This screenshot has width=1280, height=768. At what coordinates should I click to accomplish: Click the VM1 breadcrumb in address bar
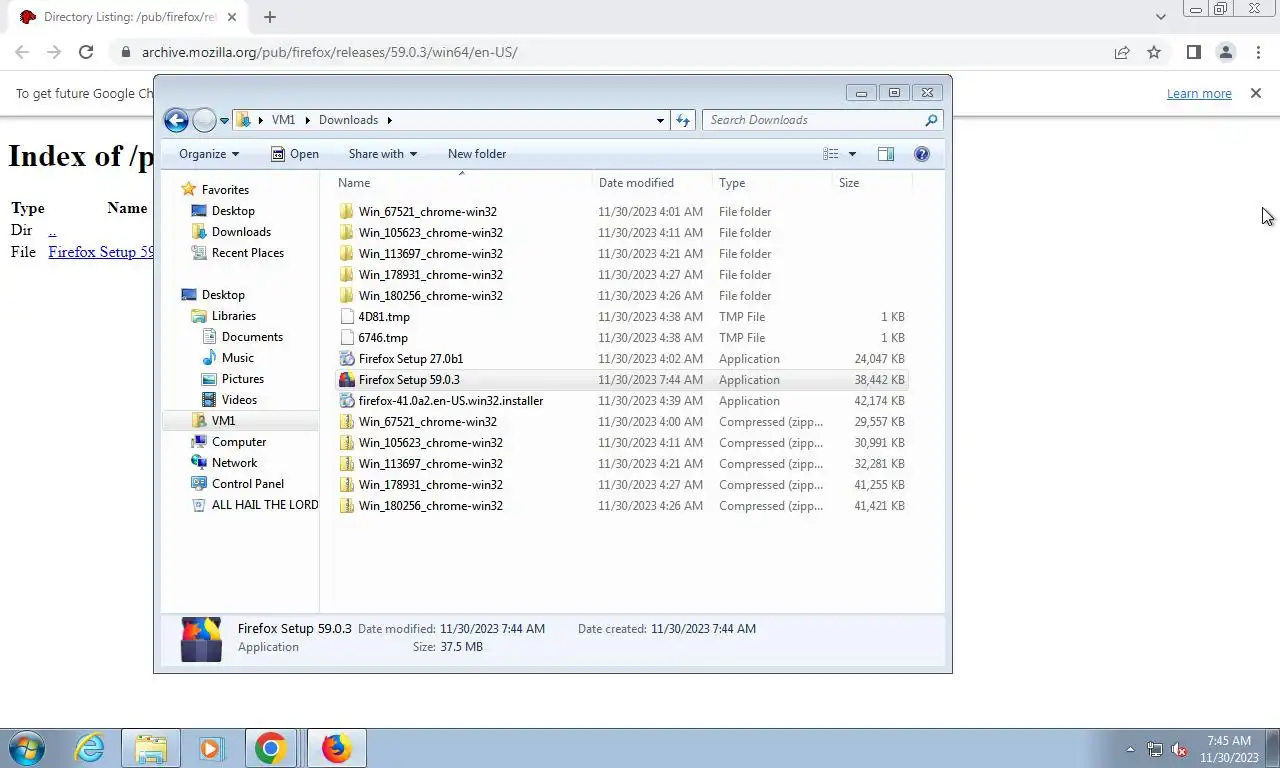point(283,120)
